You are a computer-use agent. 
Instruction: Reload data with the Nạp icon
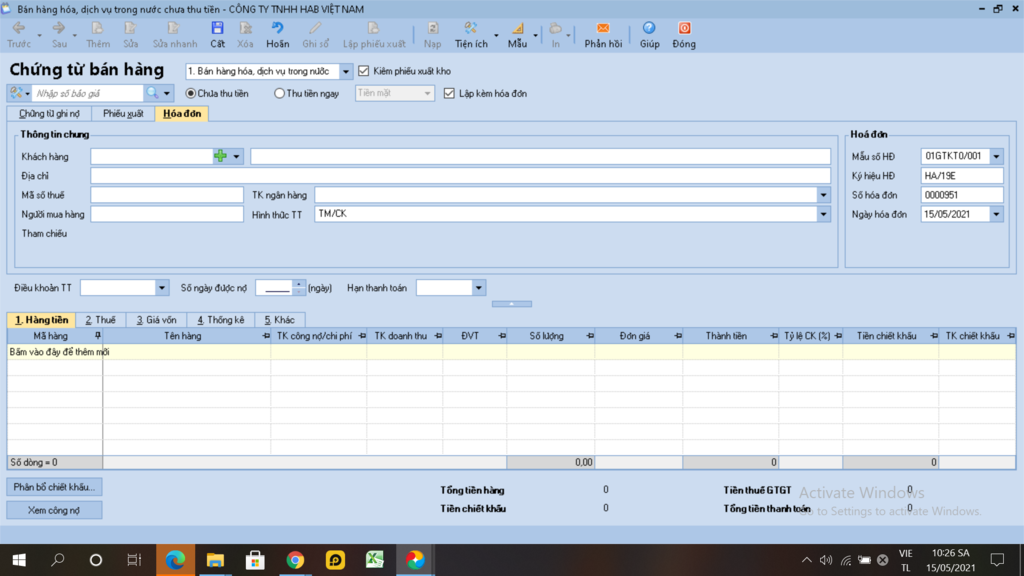point(432,28)
